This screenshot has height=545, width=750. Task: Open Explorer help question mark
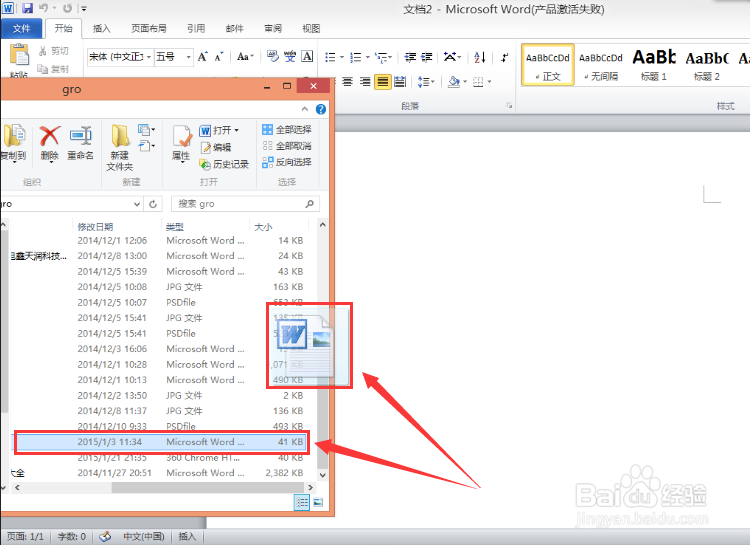tap(321, 109)
